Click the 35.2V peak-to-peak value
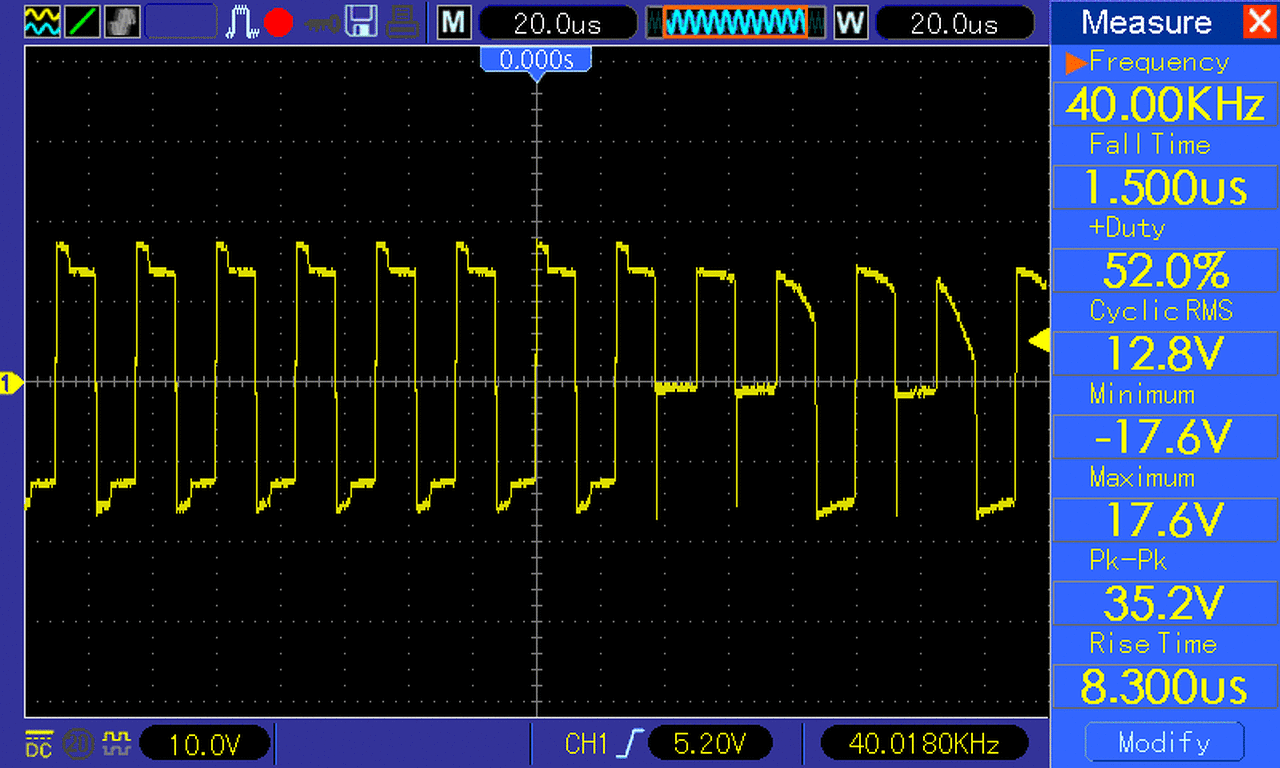1280x768 pixels. point(1165,602)
